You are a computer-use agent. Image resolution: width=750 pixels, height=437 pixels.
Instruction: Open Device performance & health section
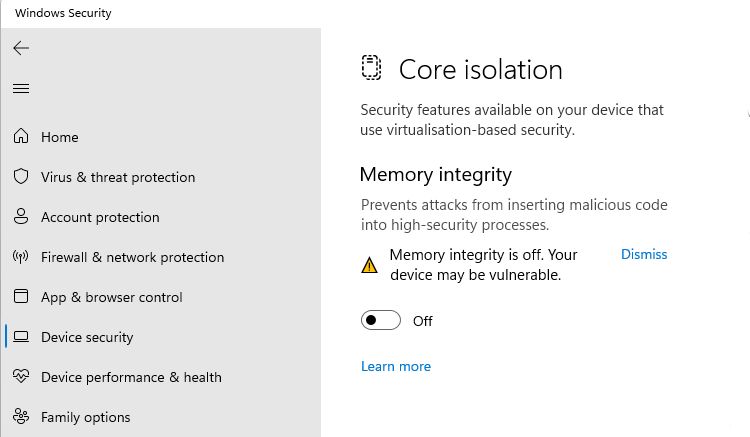pyautogui.click(x=132, y=377)
